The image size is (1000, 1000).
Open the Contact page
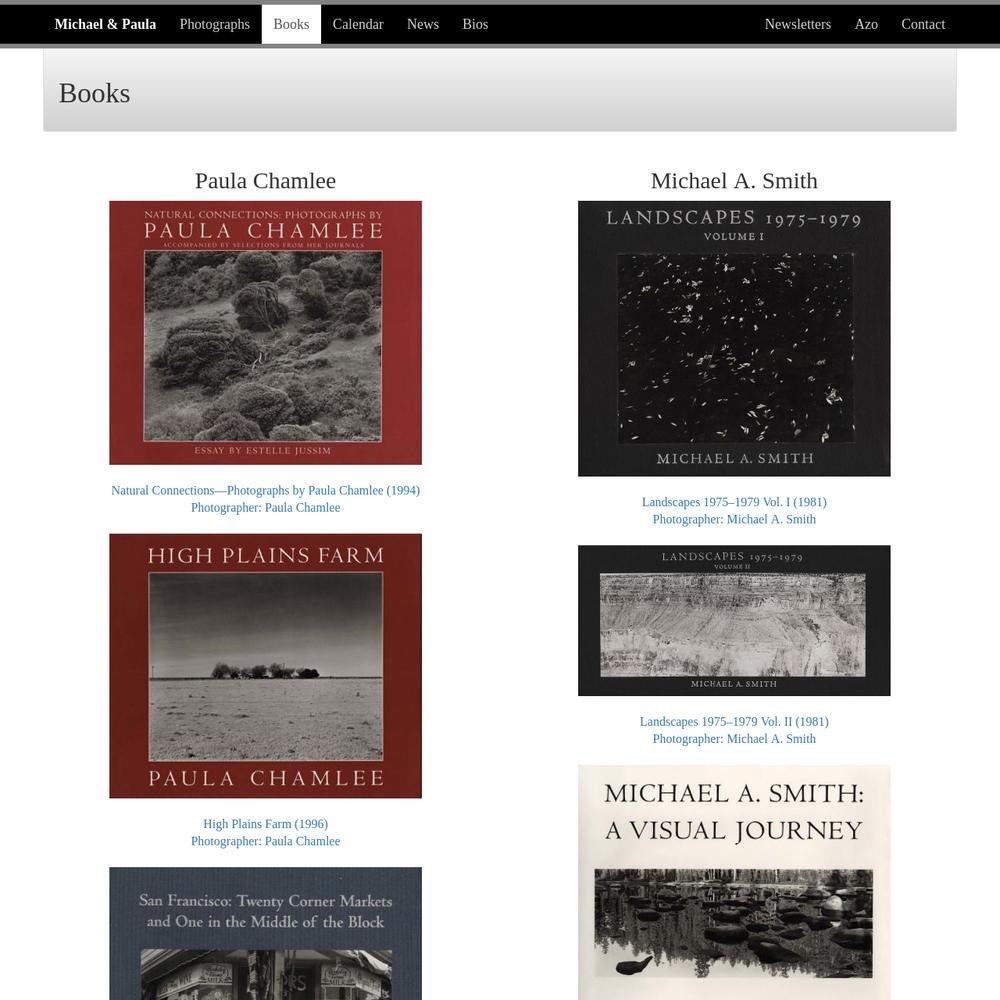[x=923, y=24]
